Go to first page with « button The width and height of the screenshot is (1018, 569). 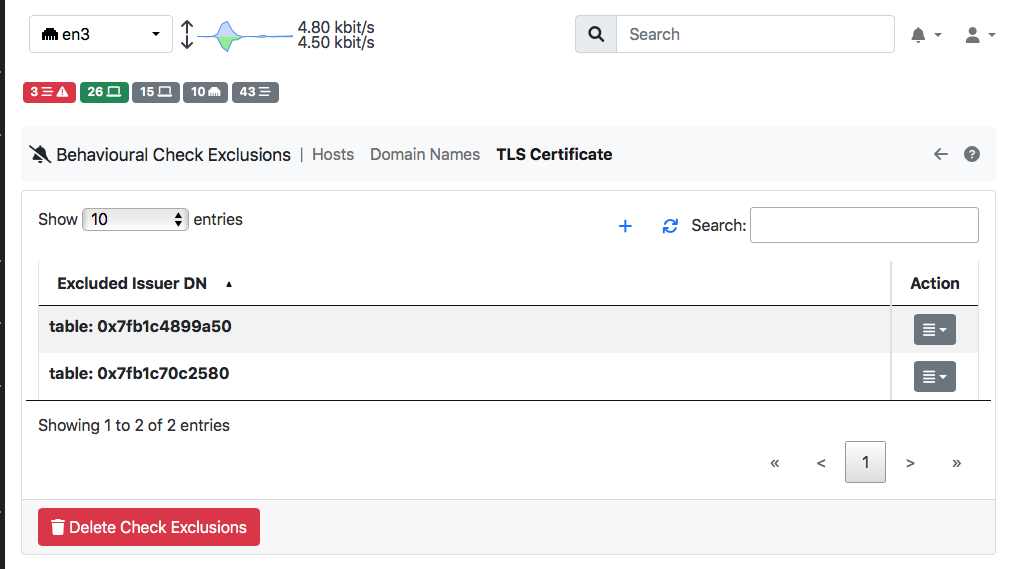tap(775, 462)
